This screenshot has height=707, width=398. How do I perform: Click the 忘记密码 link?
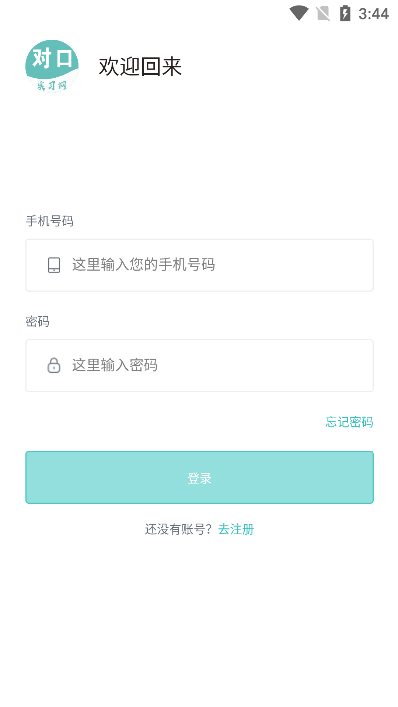[349, 422]
